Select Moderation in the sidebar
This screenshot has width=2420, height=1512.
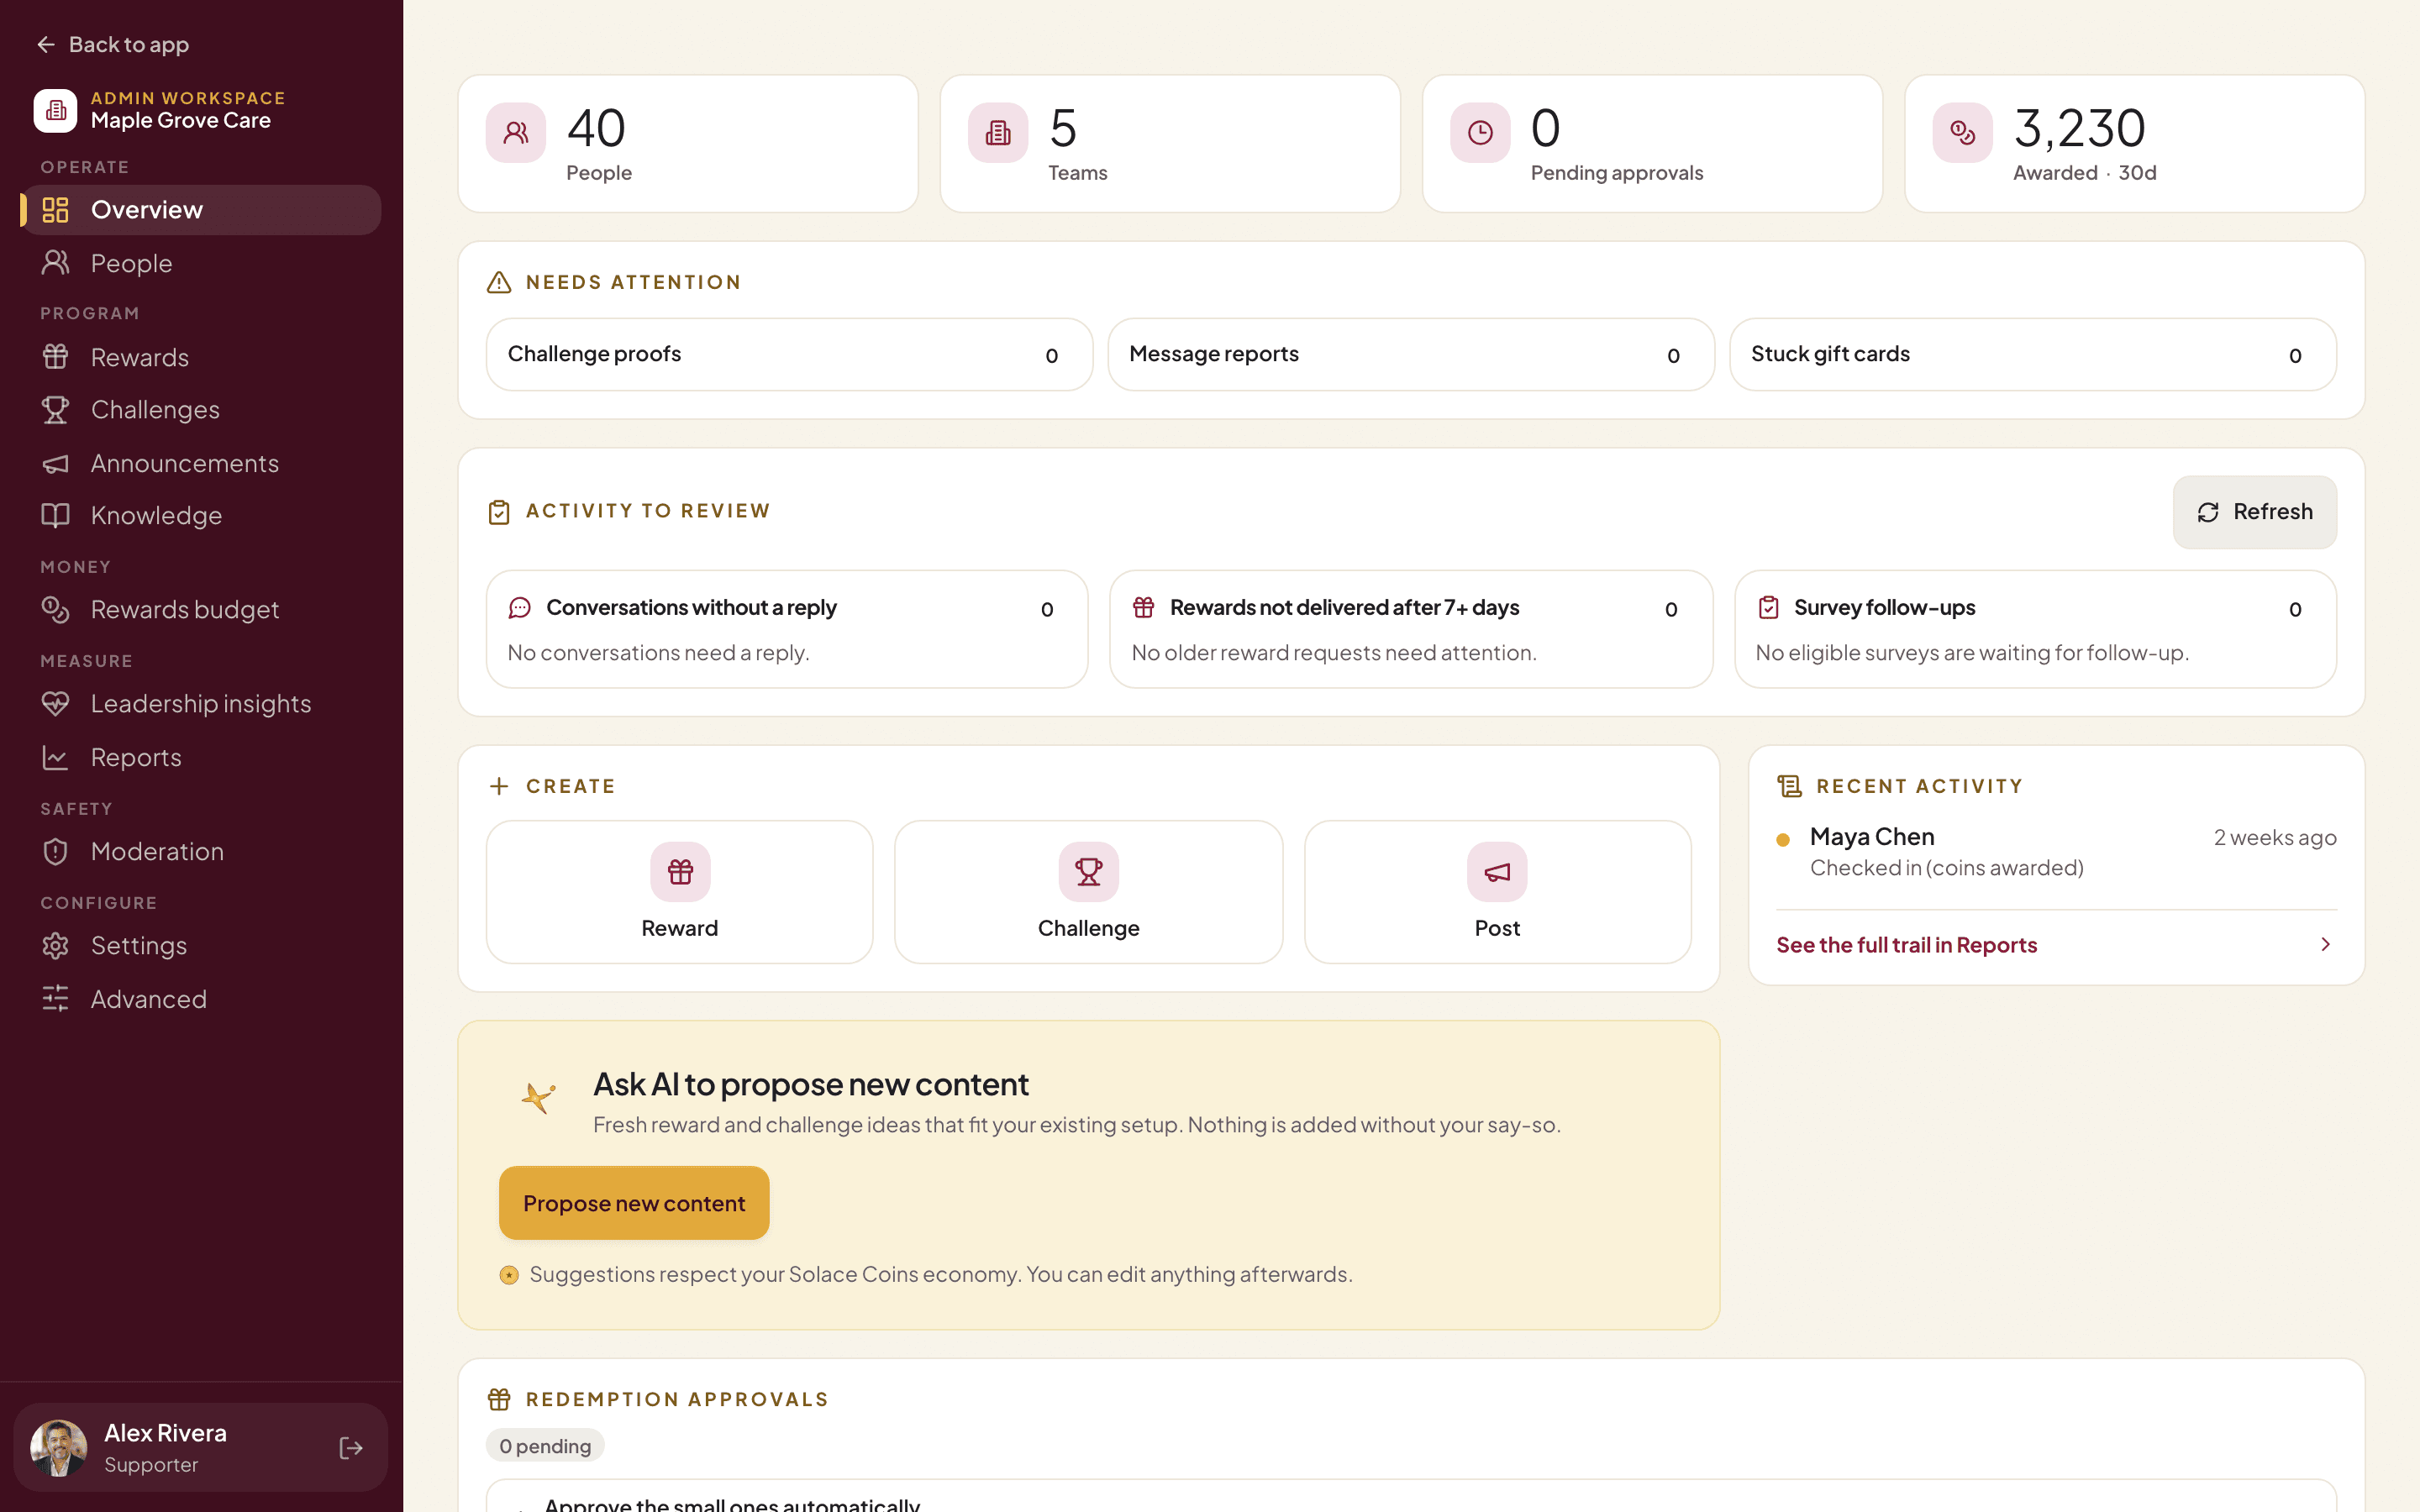pos(201,851)
